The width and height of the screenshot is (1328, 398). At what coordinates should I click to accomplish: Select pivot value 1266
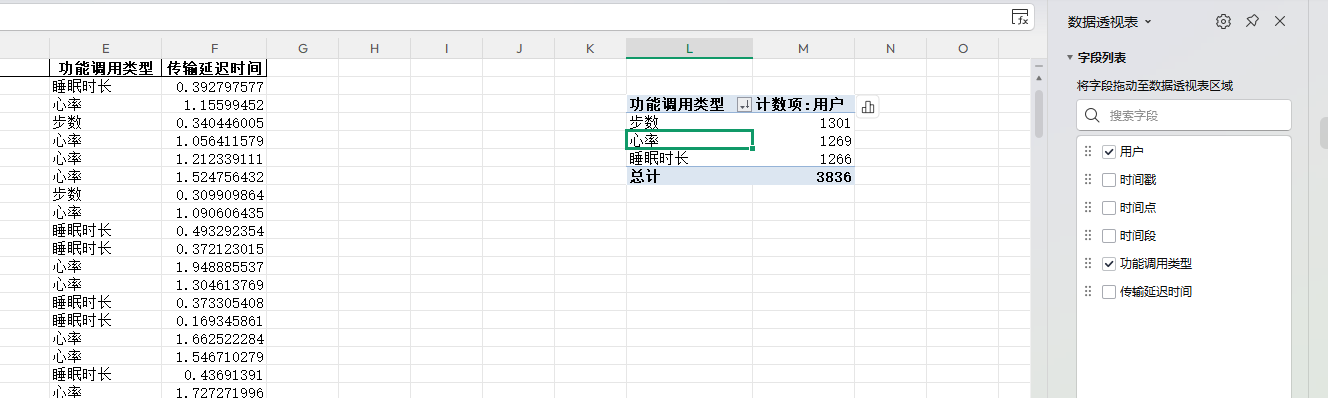coord(804,158)
